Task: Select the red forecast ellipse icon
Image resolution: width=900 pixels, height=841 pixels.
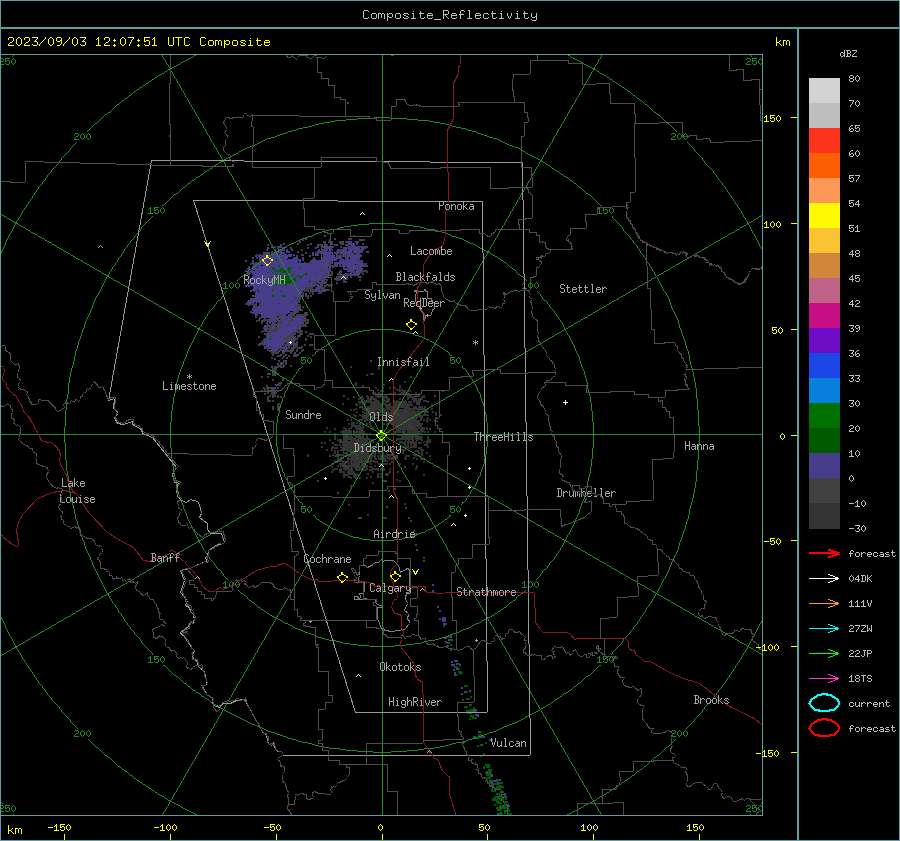Action: pos(824,728)
